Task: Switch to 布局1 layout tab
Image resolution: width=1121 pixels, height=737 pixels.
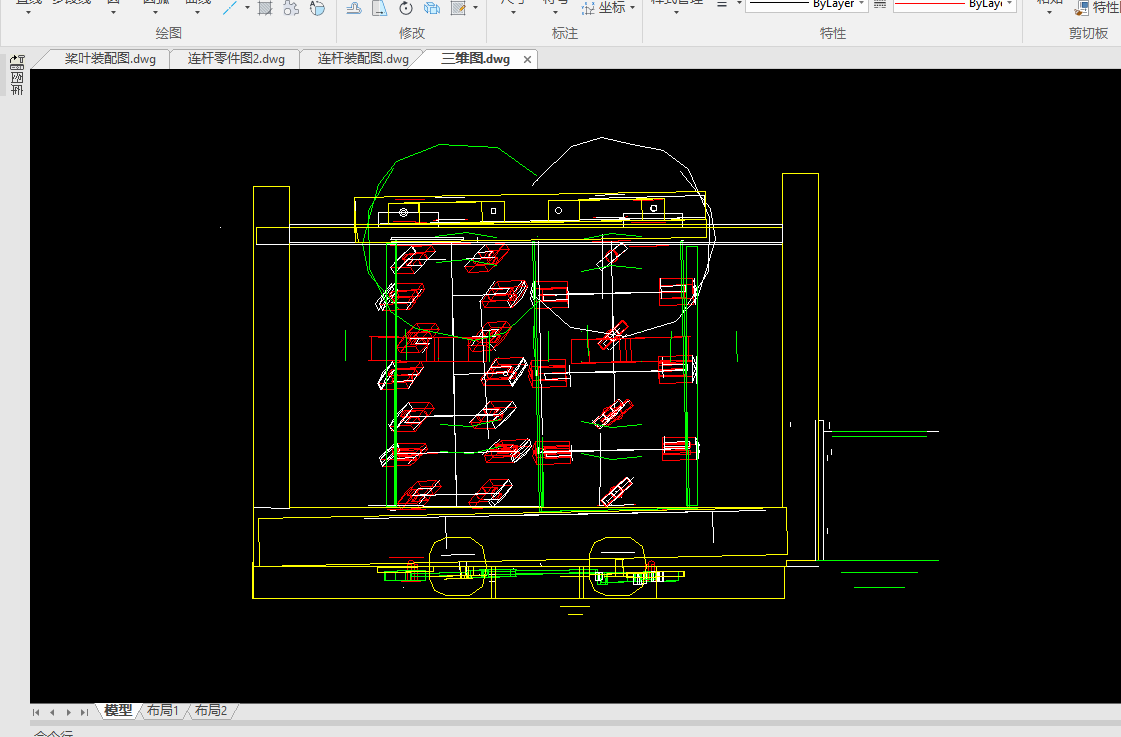Action: tap(162, 711)
